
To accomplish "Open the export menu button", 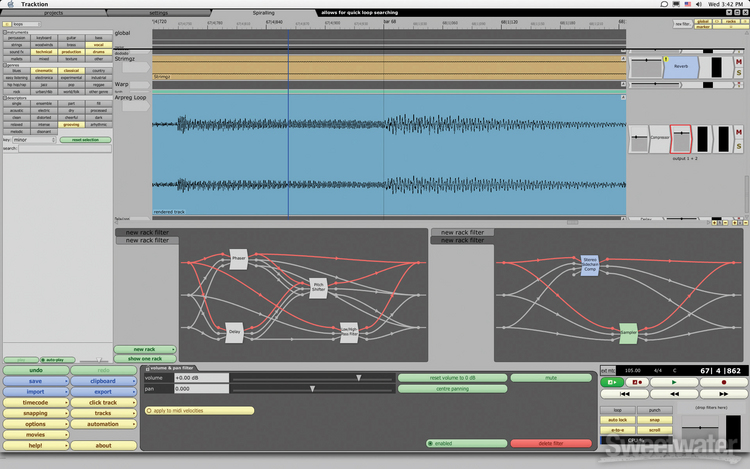I will 103,392.
